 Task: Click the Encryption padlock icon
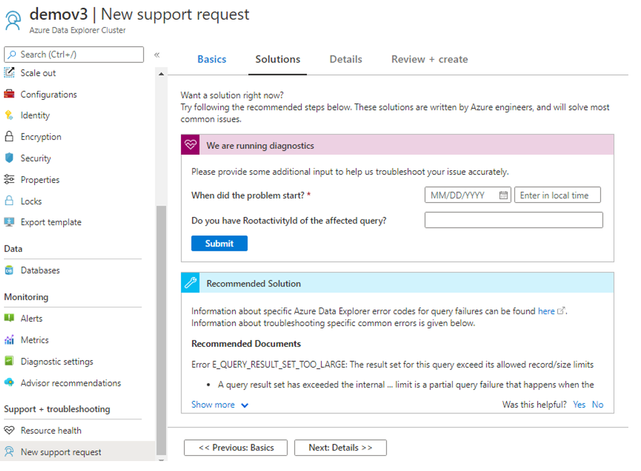point(9,137)
